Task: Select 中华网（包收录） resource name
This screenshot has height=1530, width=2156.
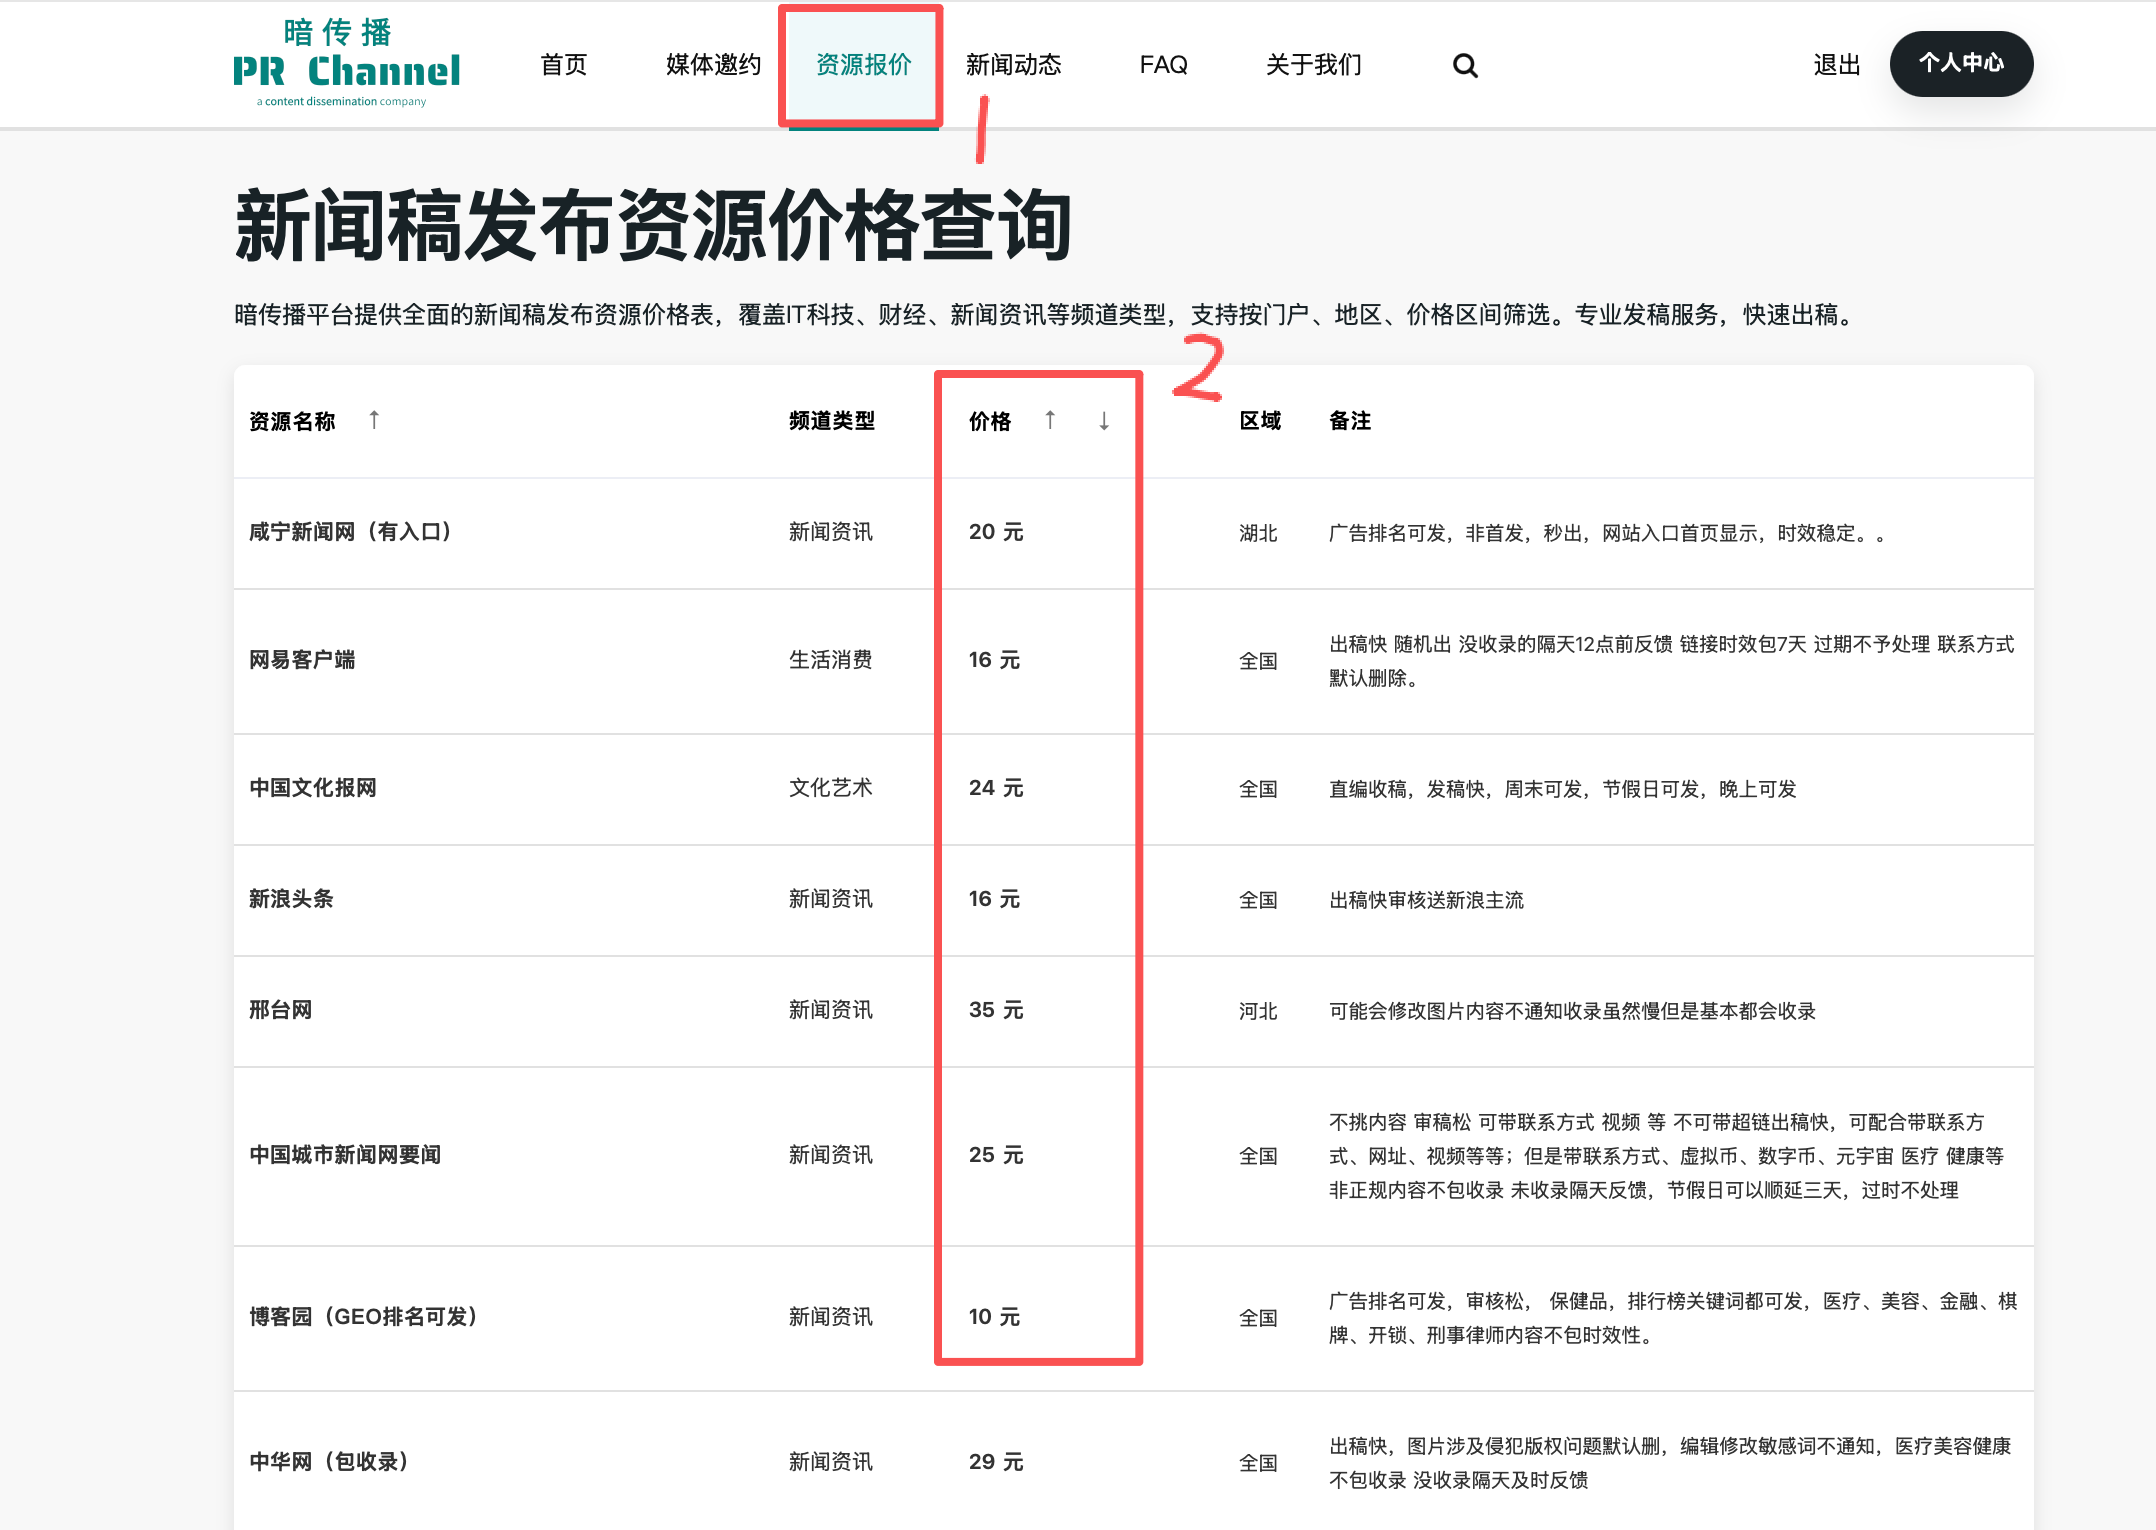Action: point(329,1462)
